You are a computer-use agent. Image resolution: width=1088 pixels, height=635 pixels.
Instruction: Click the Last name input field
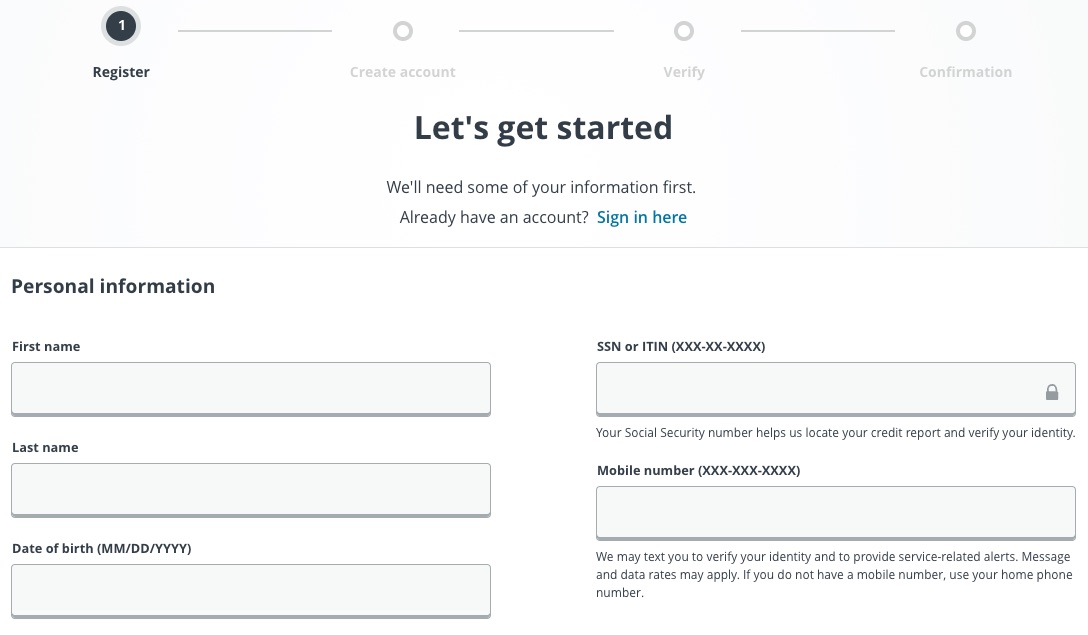(x=250, y=489)
